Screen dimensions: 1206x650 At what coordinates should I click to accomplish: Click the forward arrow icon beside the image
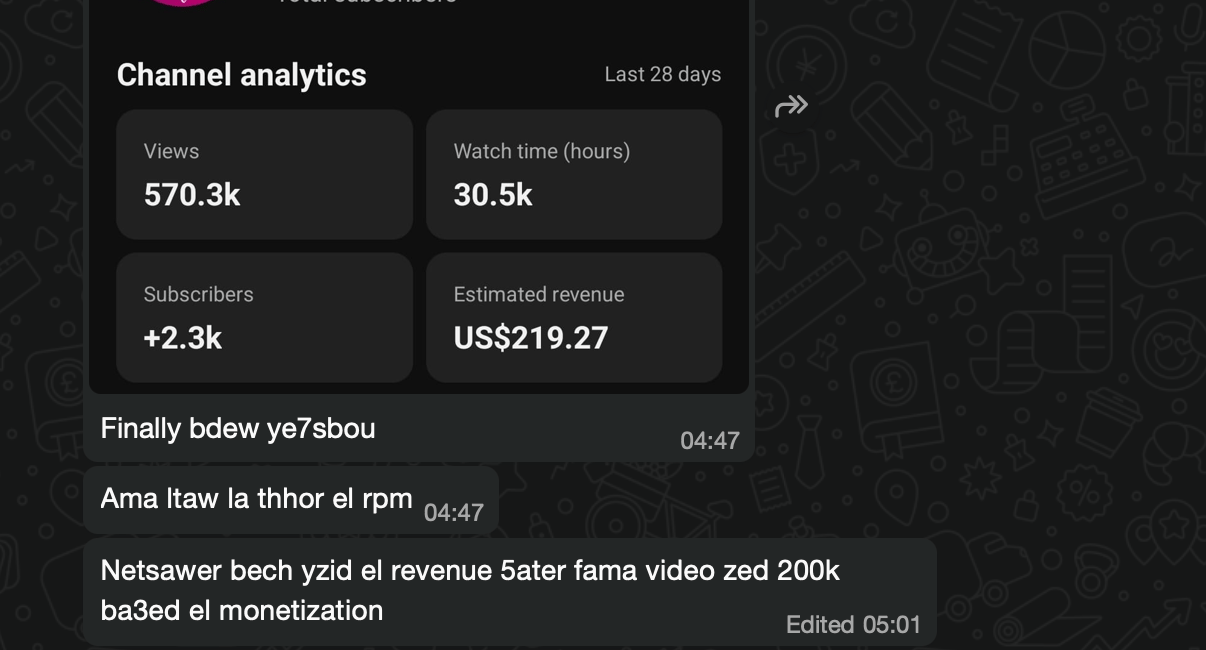point(791,106)
